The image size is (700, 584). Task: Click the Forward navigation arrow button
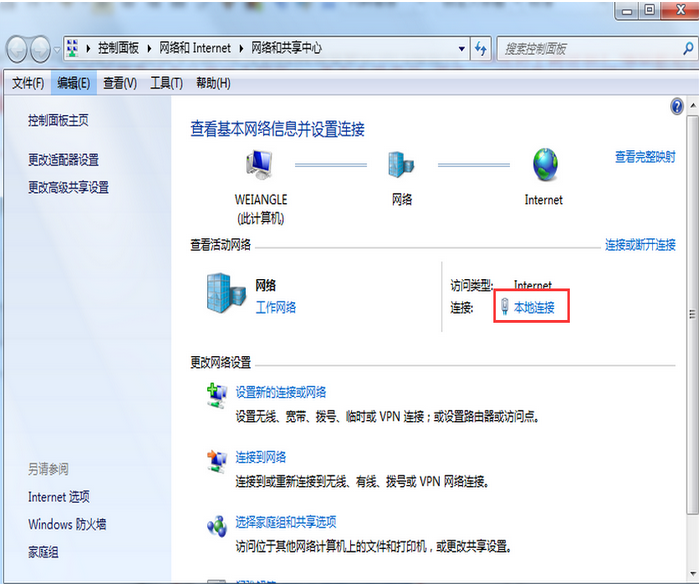40,49
